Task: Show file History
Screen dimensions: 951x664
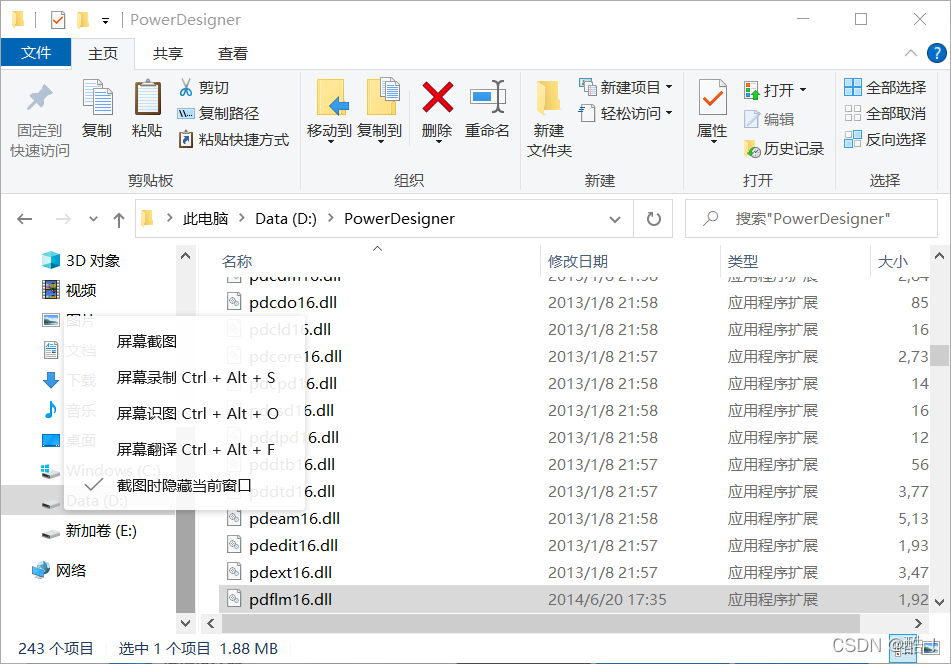Action: 784,149
